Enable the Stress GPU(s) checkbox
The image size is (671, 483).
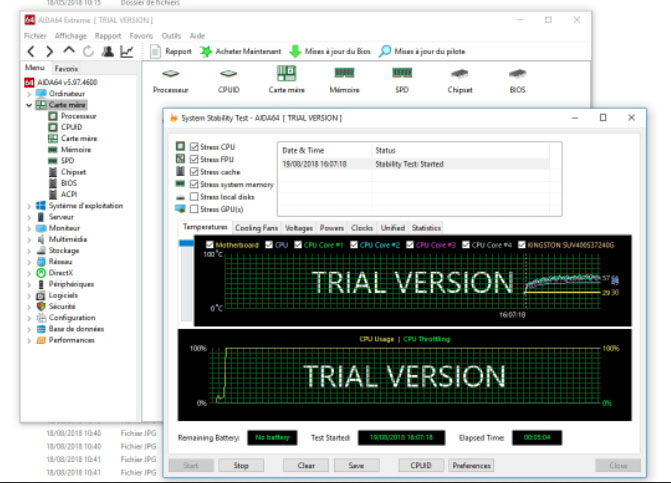pos(194,209)
